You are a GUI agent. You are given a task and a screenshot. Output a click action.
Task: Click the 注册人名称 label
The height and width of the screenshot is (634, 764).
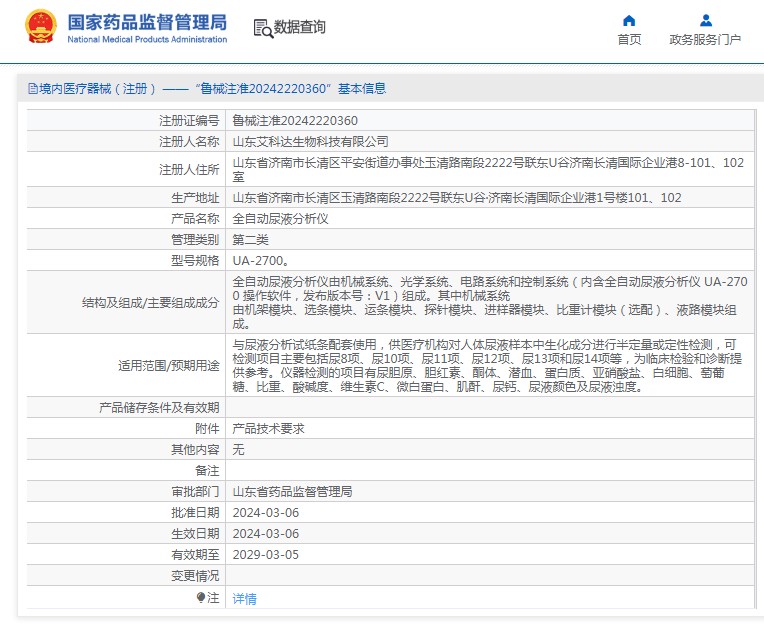tap(189, 141)
